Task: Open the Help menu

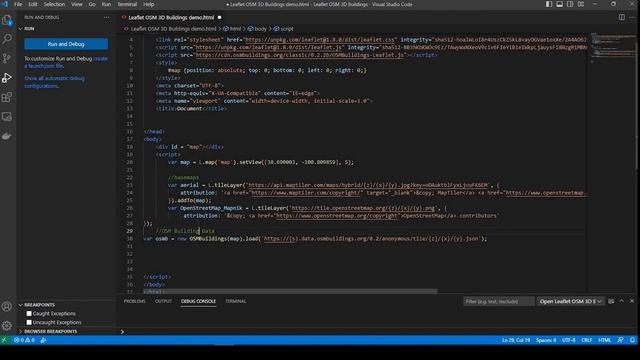Action: 149,4
